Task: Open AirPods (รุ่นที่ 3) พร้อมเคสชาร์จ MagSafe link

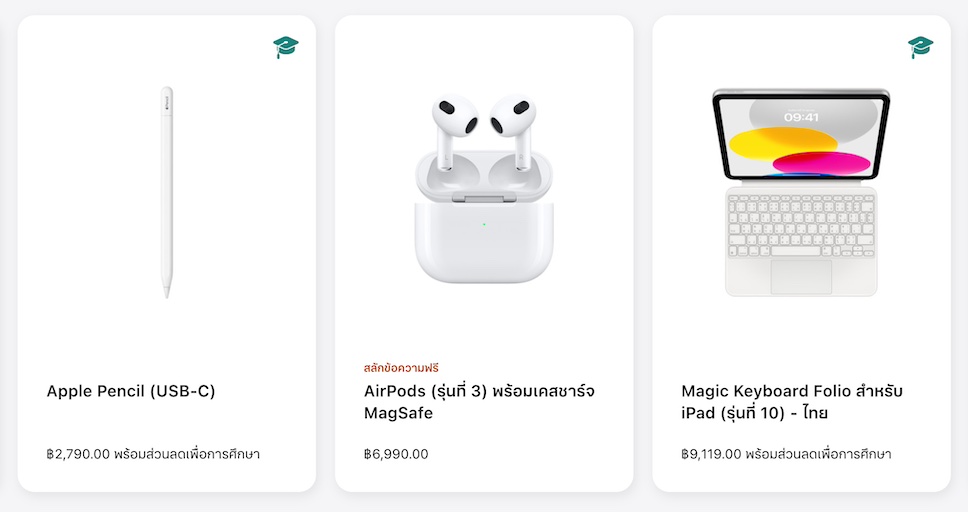Action: point(479,401)
